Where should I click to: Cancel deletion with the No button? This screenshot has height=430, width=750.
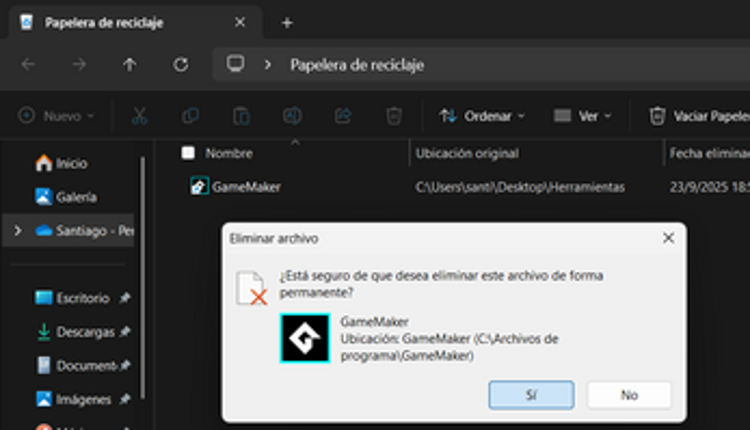point(629,395)
